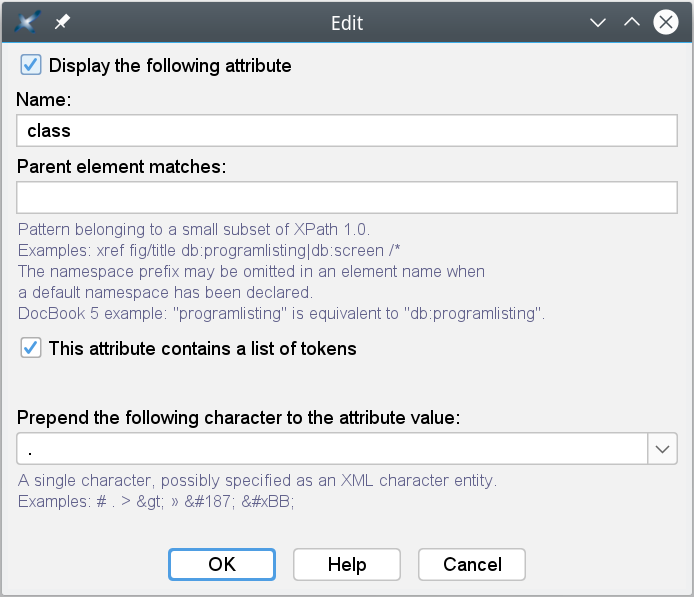Expand the prepend character dropdown arrow
Screen dimensions: 694x597
pos(662,449)
